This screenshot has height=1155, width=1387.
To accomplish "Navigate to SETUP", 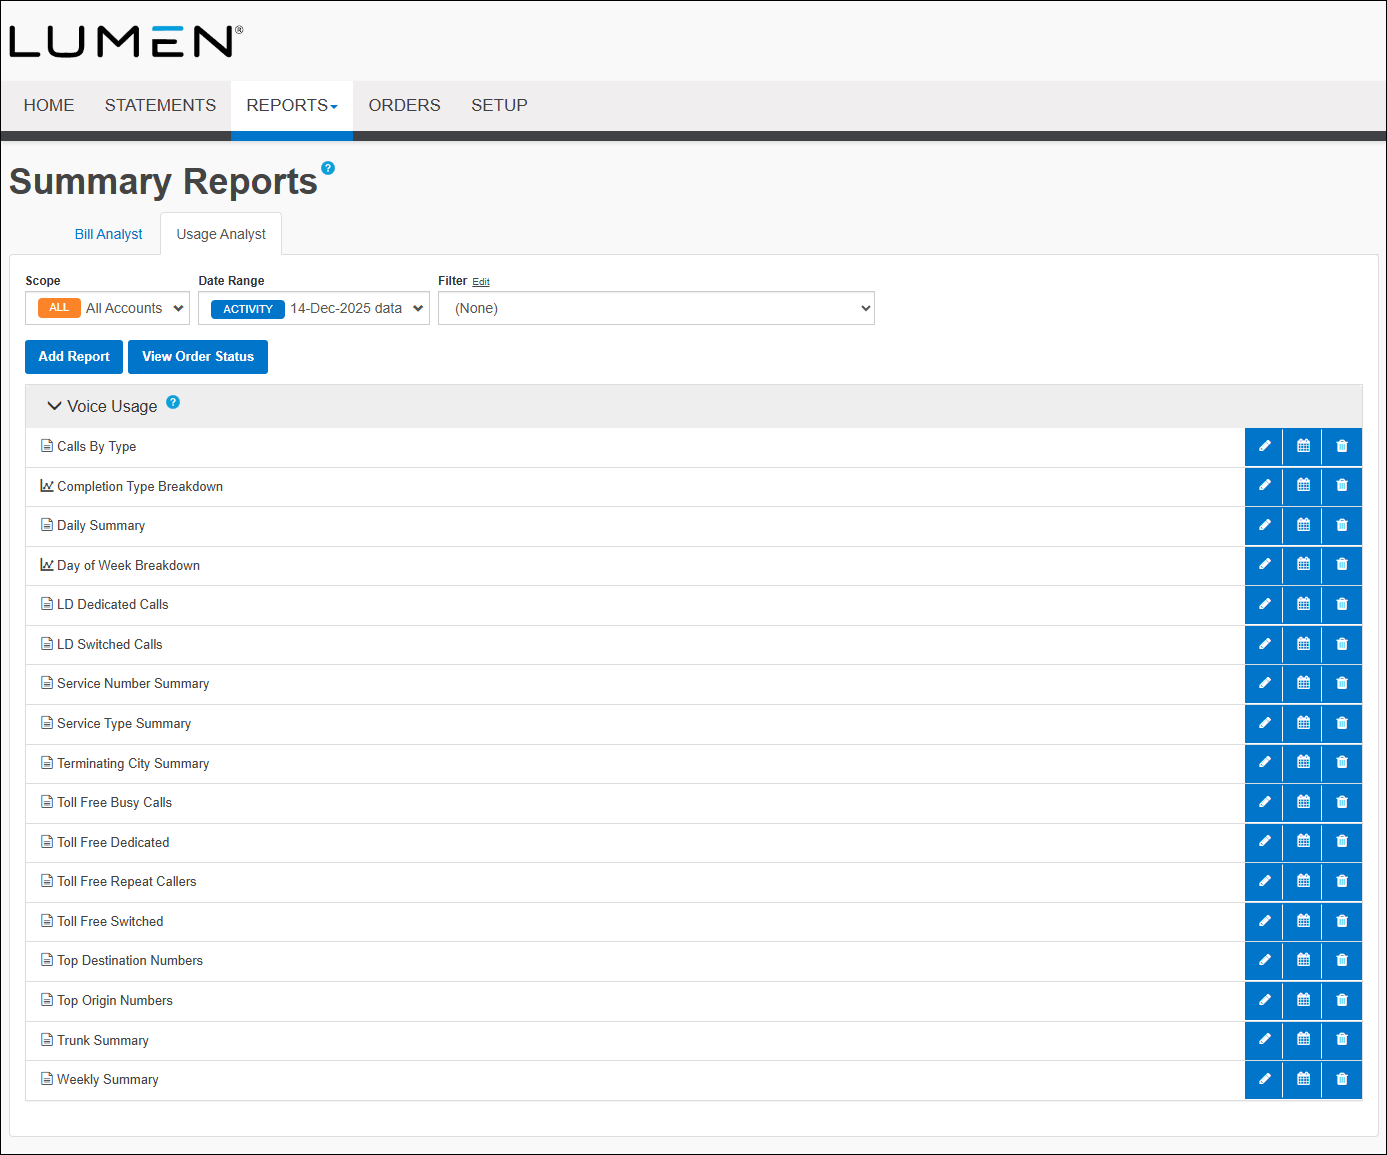I will coord(499,105).
